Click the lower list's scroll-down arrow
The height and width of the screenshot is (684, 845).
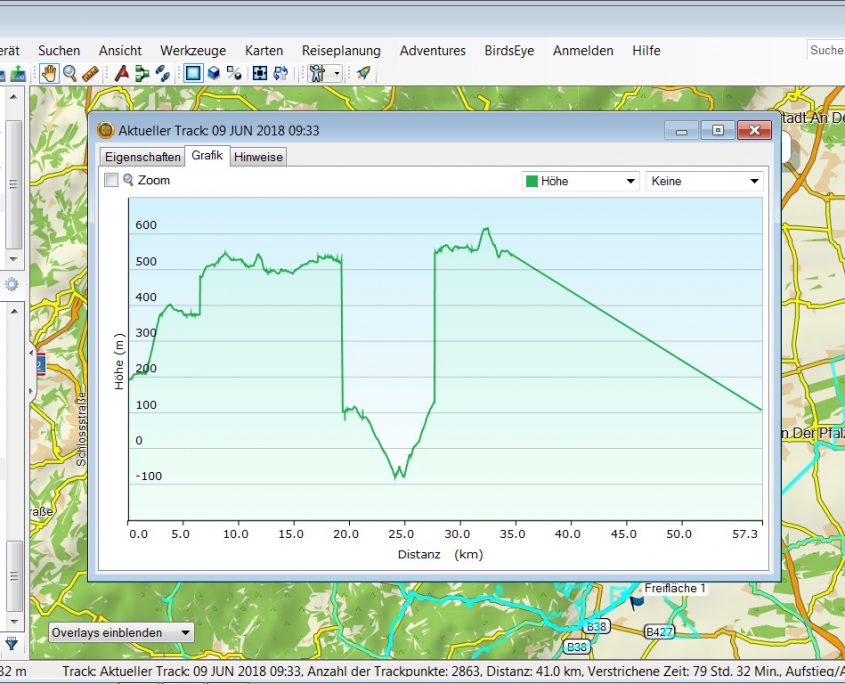[14, 621]
